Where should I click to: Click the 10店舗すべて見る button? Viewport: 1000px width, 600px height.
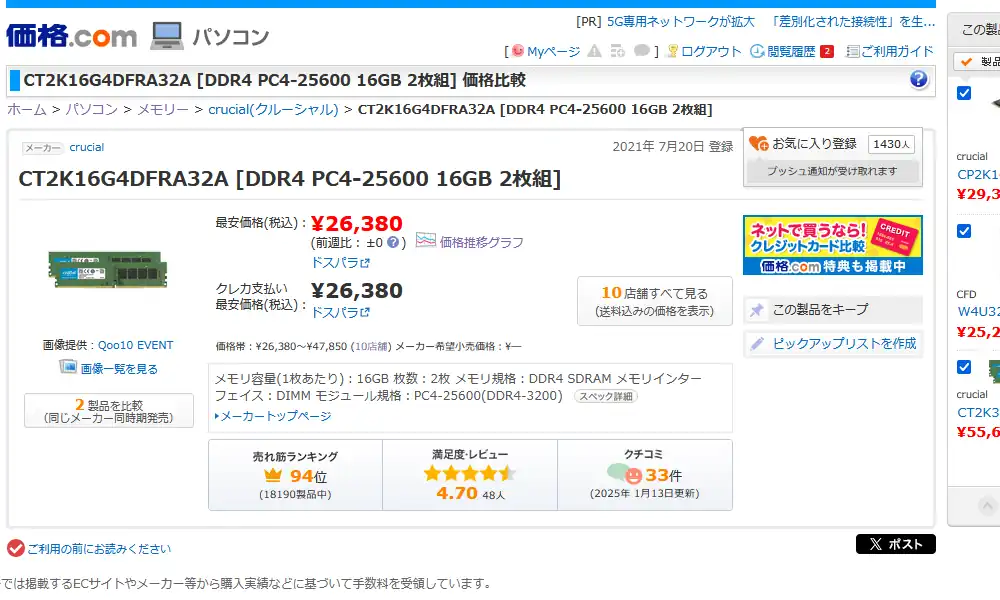(x=654, y=301)
